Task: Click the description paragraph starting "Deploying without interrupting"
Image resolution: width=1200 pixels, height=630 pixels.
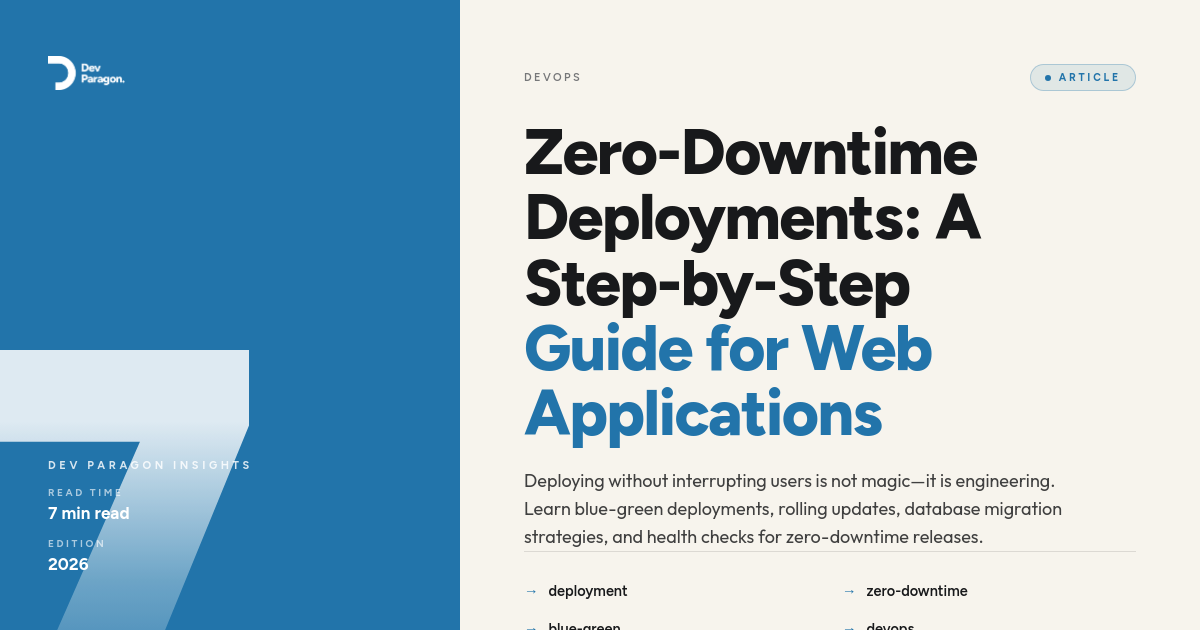Action: [793, 509]
